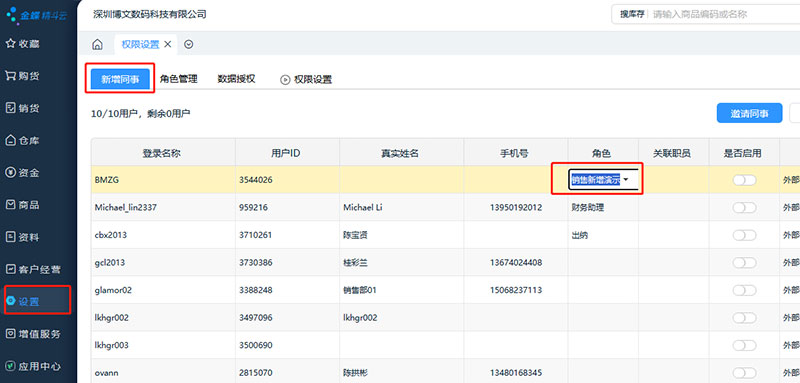Open the 应用中心 app center sidebar item
This screenshot has height=383, width=800.
coord(33,366)
